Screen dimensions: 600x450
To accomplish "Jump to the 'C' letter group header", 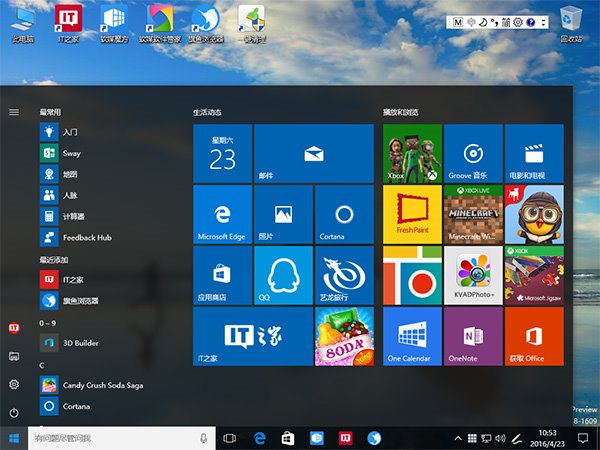I will click(x=42, y=365).
